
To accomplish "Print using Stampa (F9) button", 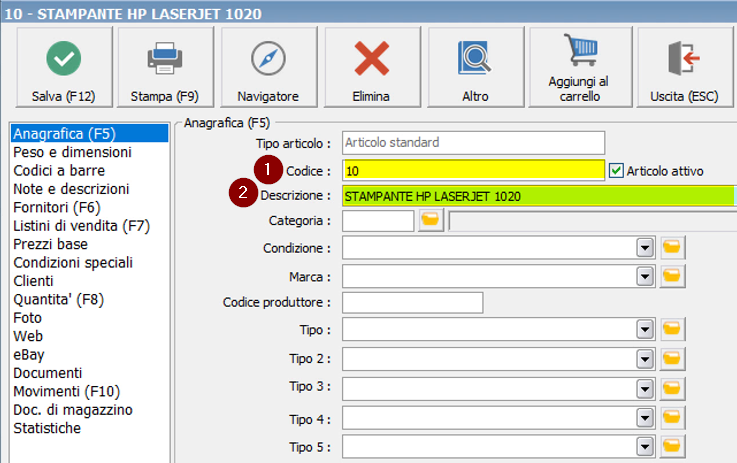I will [165, 67].
